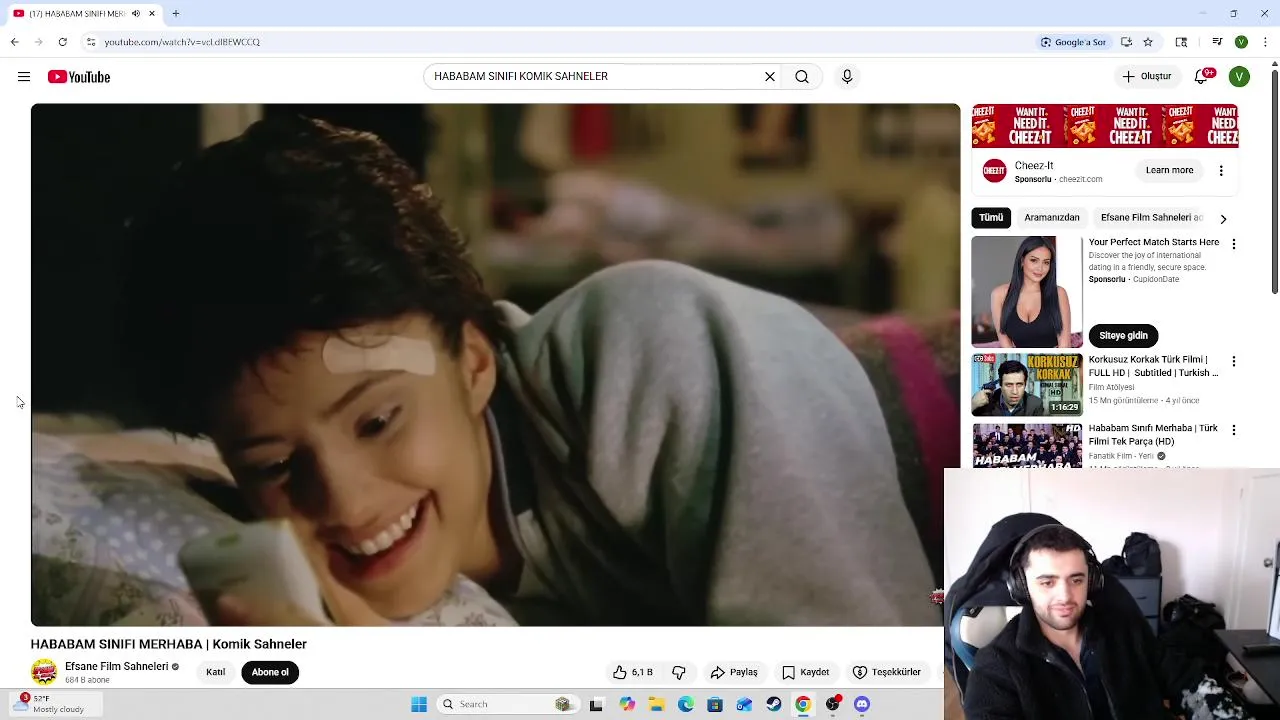Like the video with thumbs up

pyautogui.click(x=633, y=672)
